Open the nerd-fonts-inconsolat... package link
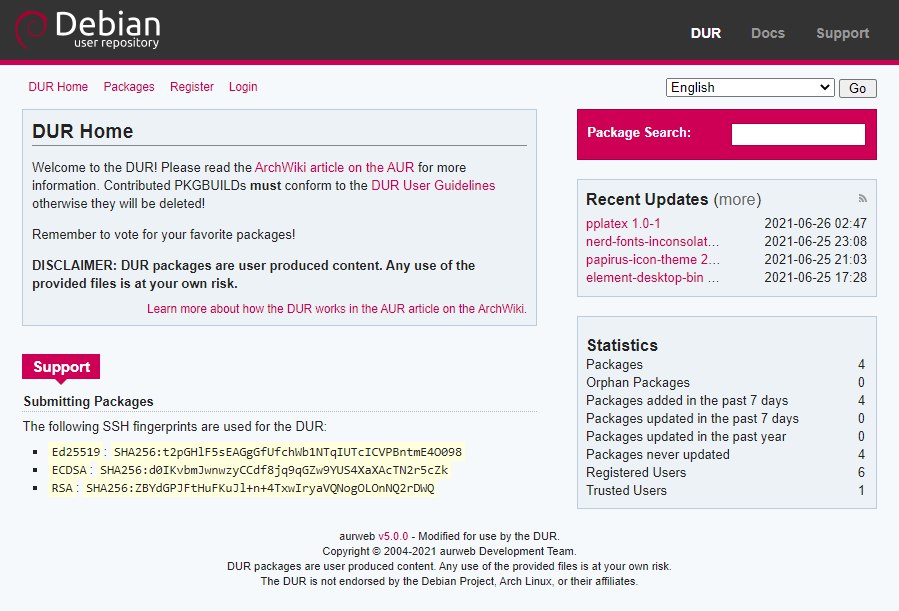 tap(652, 241)
